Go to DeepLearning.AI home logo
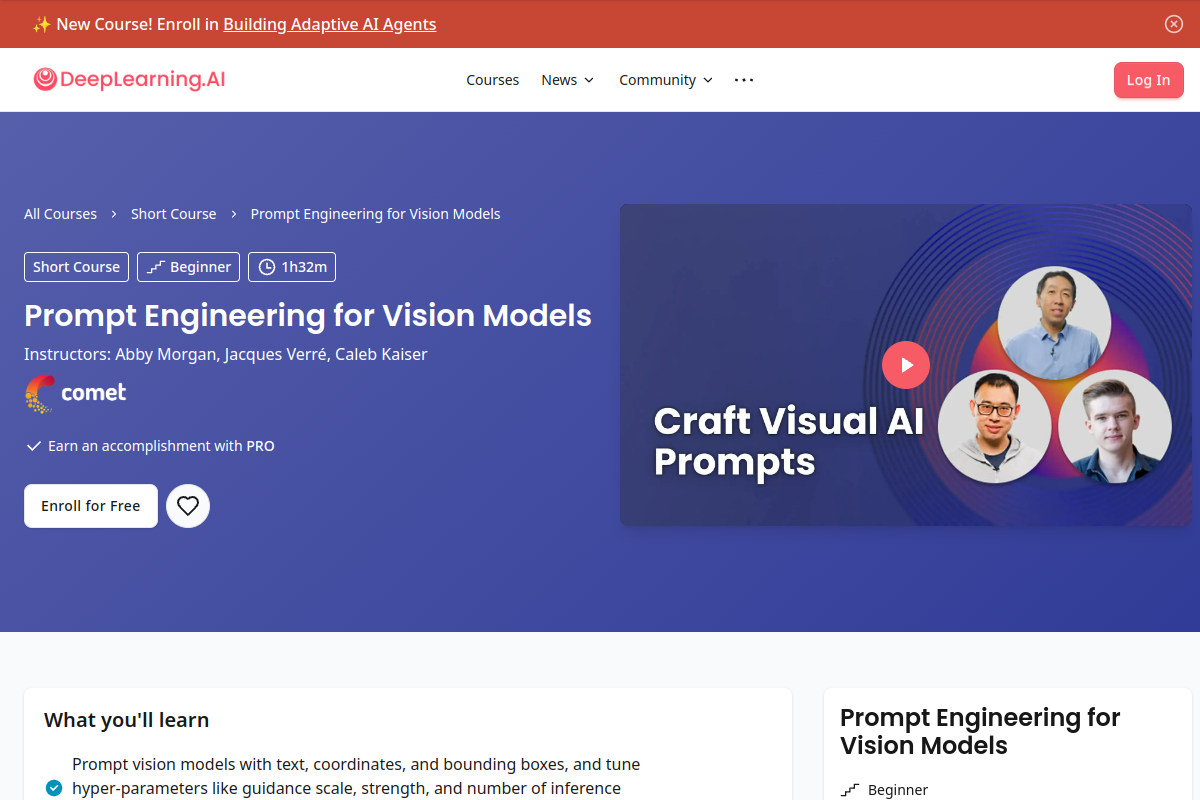 [x=129, y=80]
